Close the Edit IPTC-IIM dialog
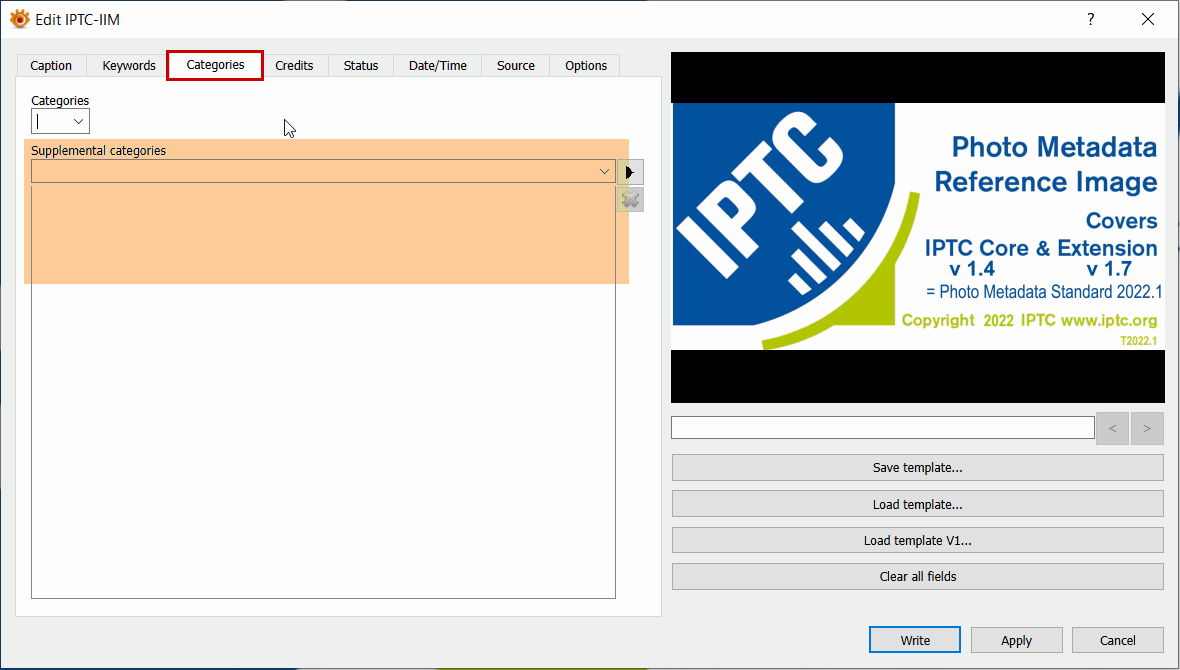1180x670 pixels. [x=1148, y=20]
